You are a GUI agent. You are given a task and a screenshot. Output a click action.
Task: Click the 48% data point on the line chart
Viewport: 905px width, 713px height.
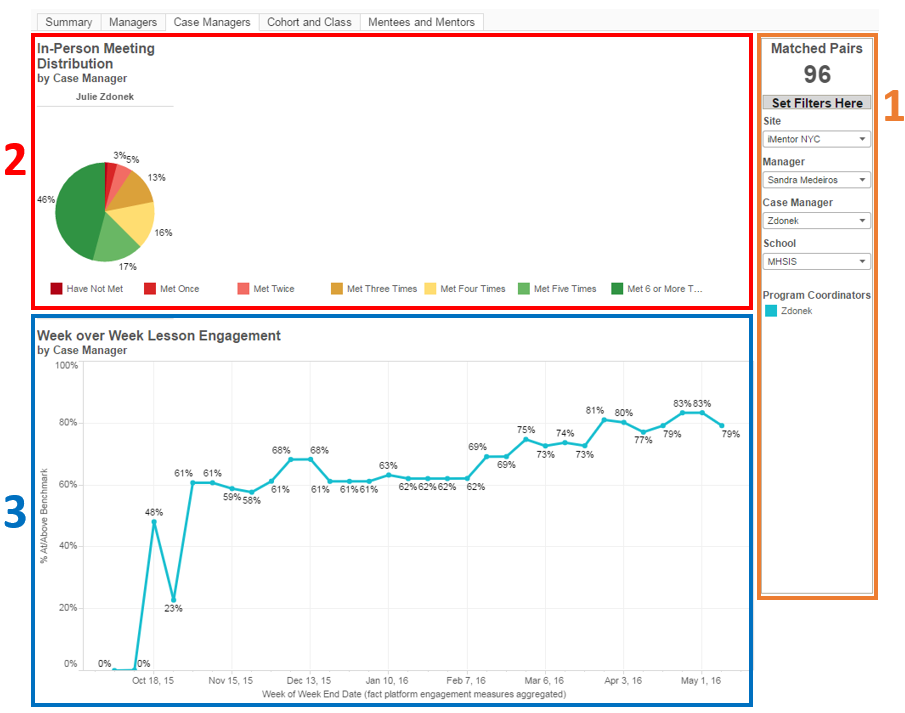click(x=154, y=521)
